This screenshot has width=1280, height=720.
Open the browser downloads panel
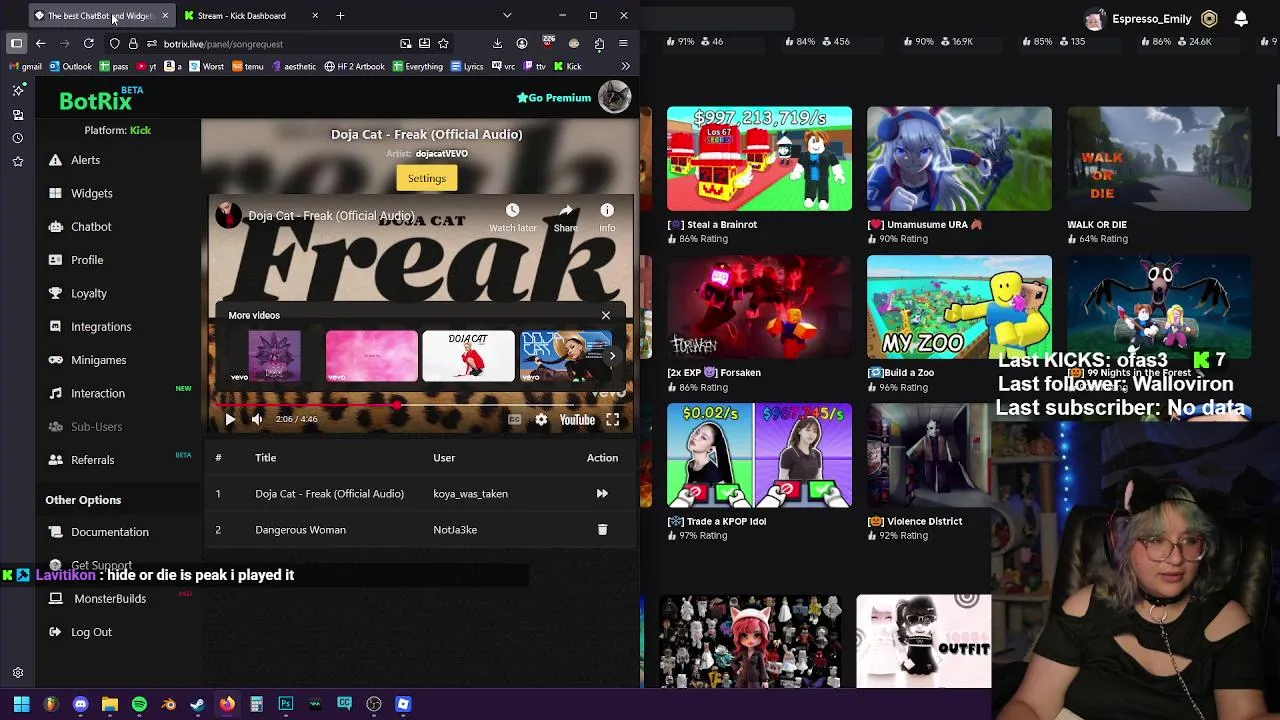[x=497, y=44]
